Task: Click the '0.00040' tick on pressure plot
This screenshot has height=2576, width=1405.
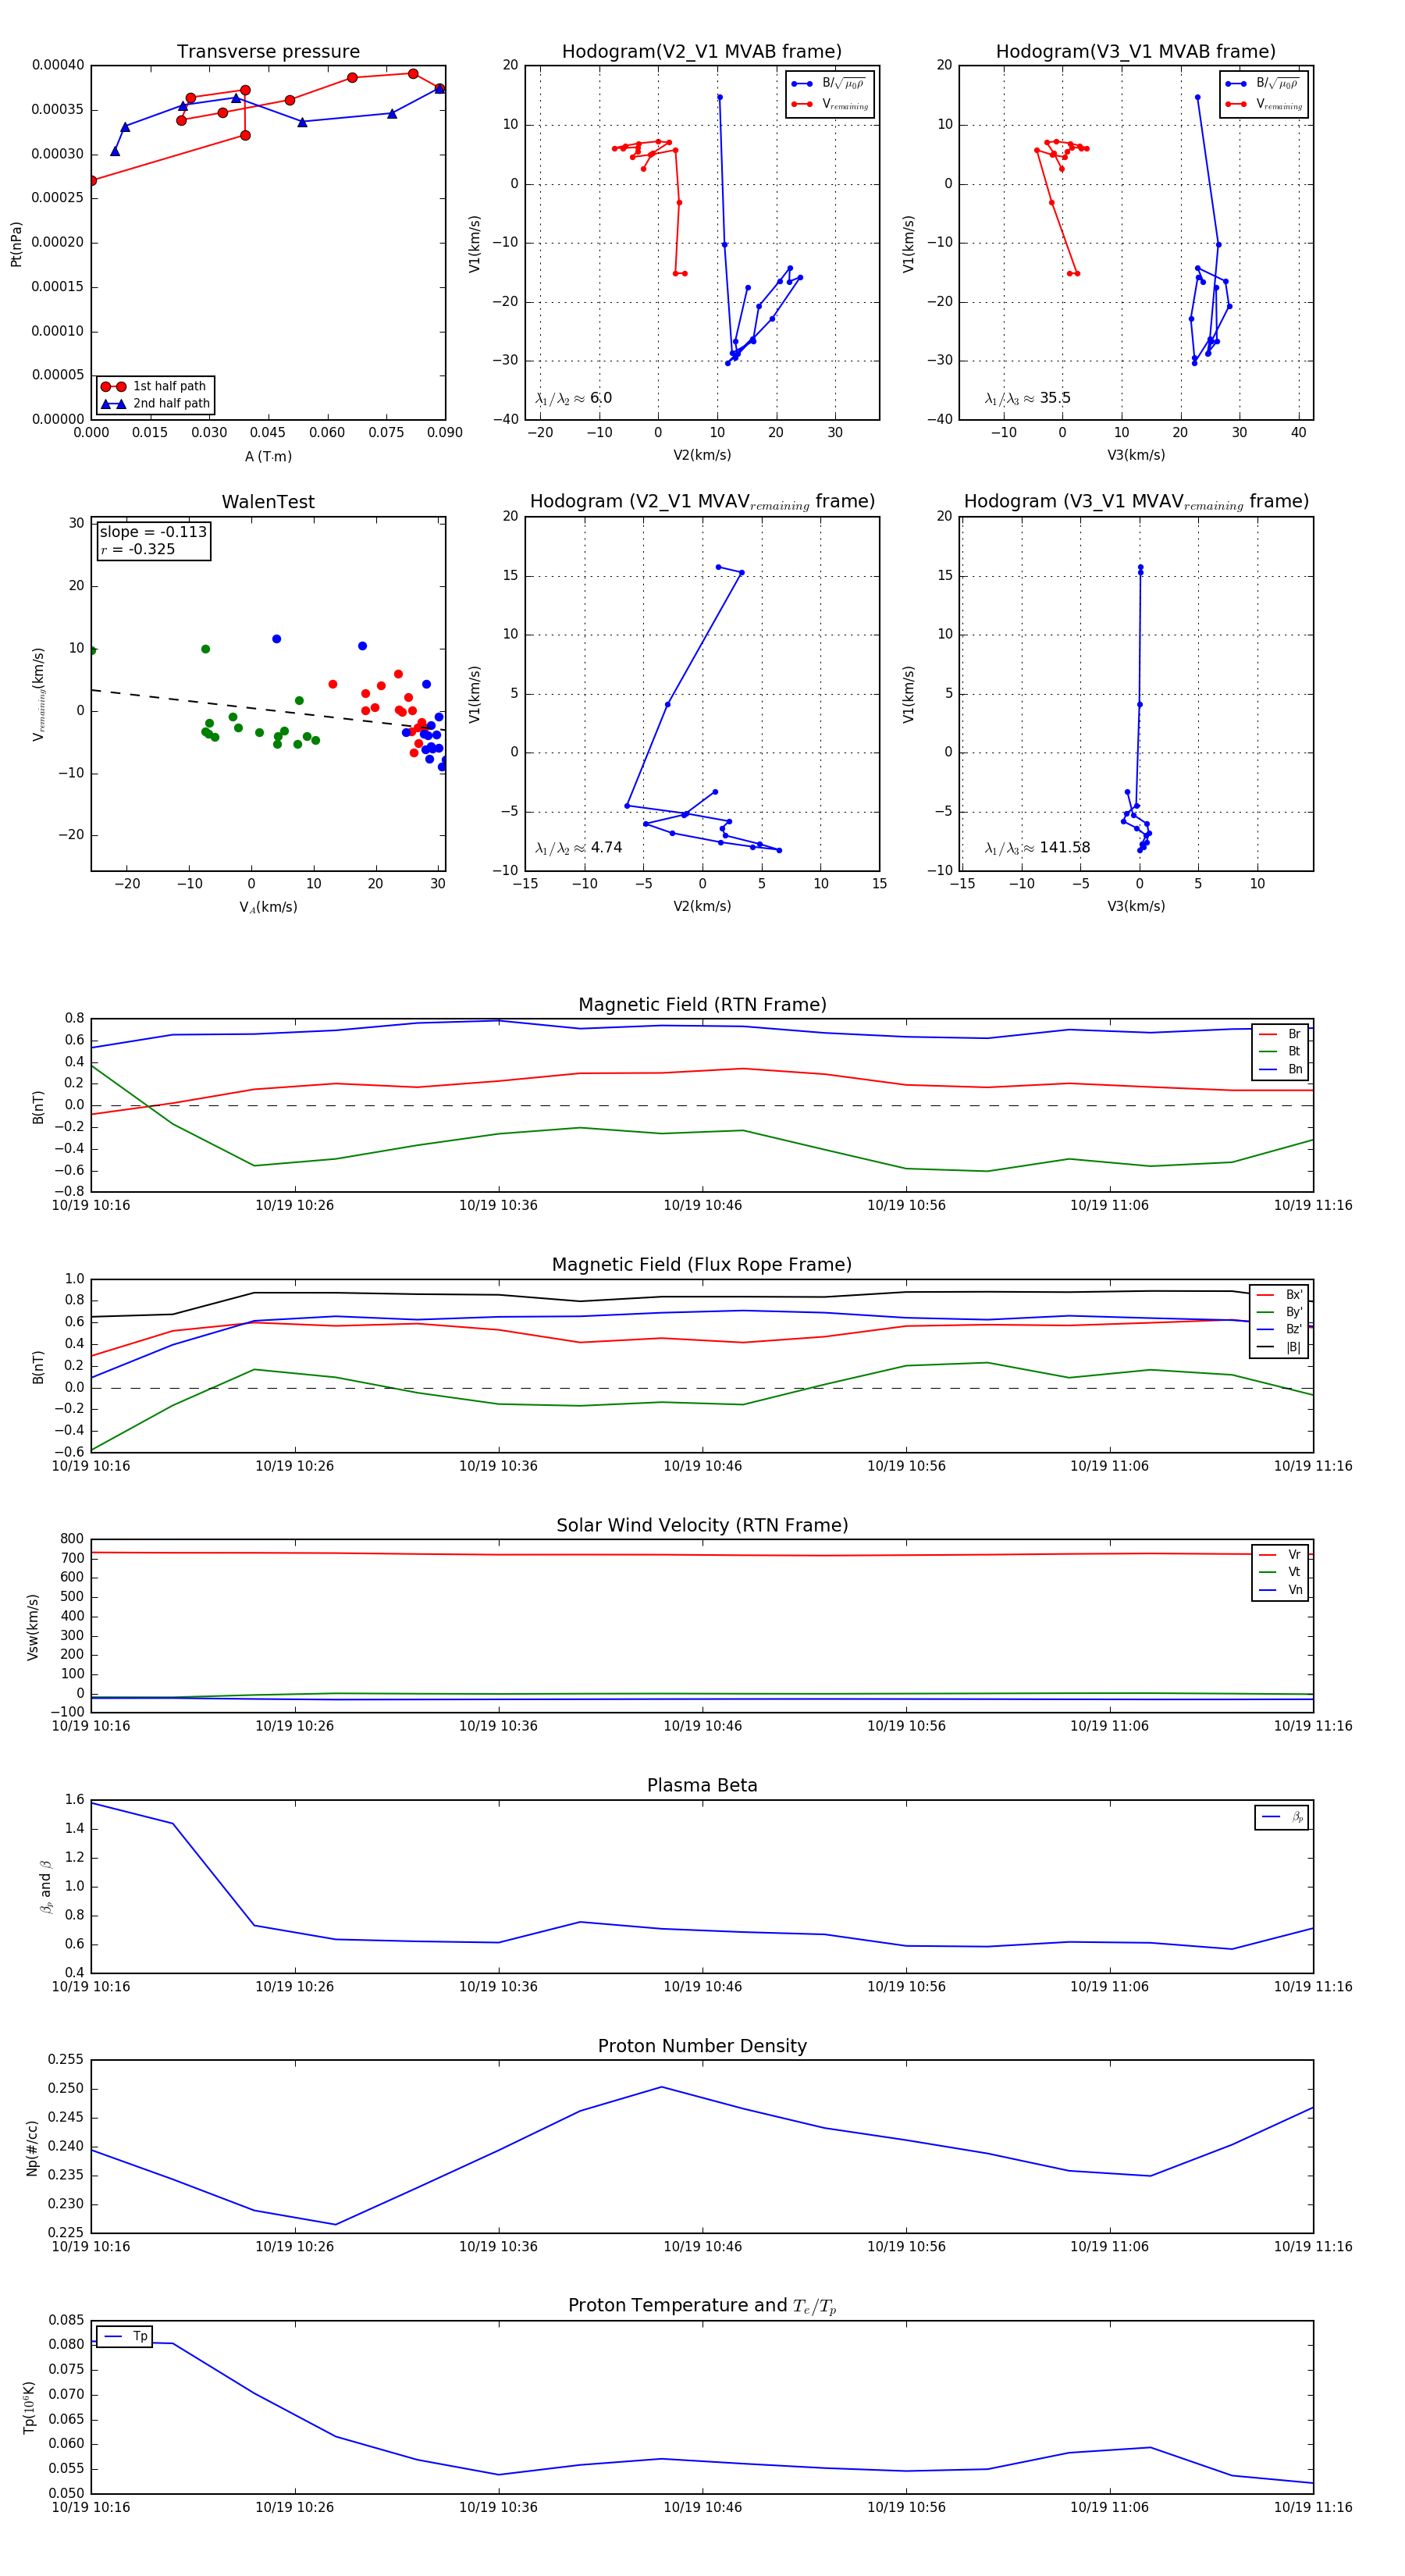Action: (58, 65)
